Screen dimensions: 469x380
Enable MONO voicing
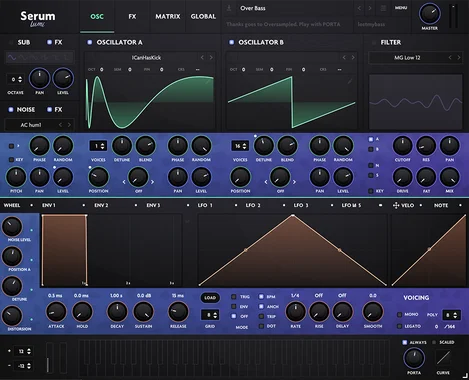tap(399, 314)
